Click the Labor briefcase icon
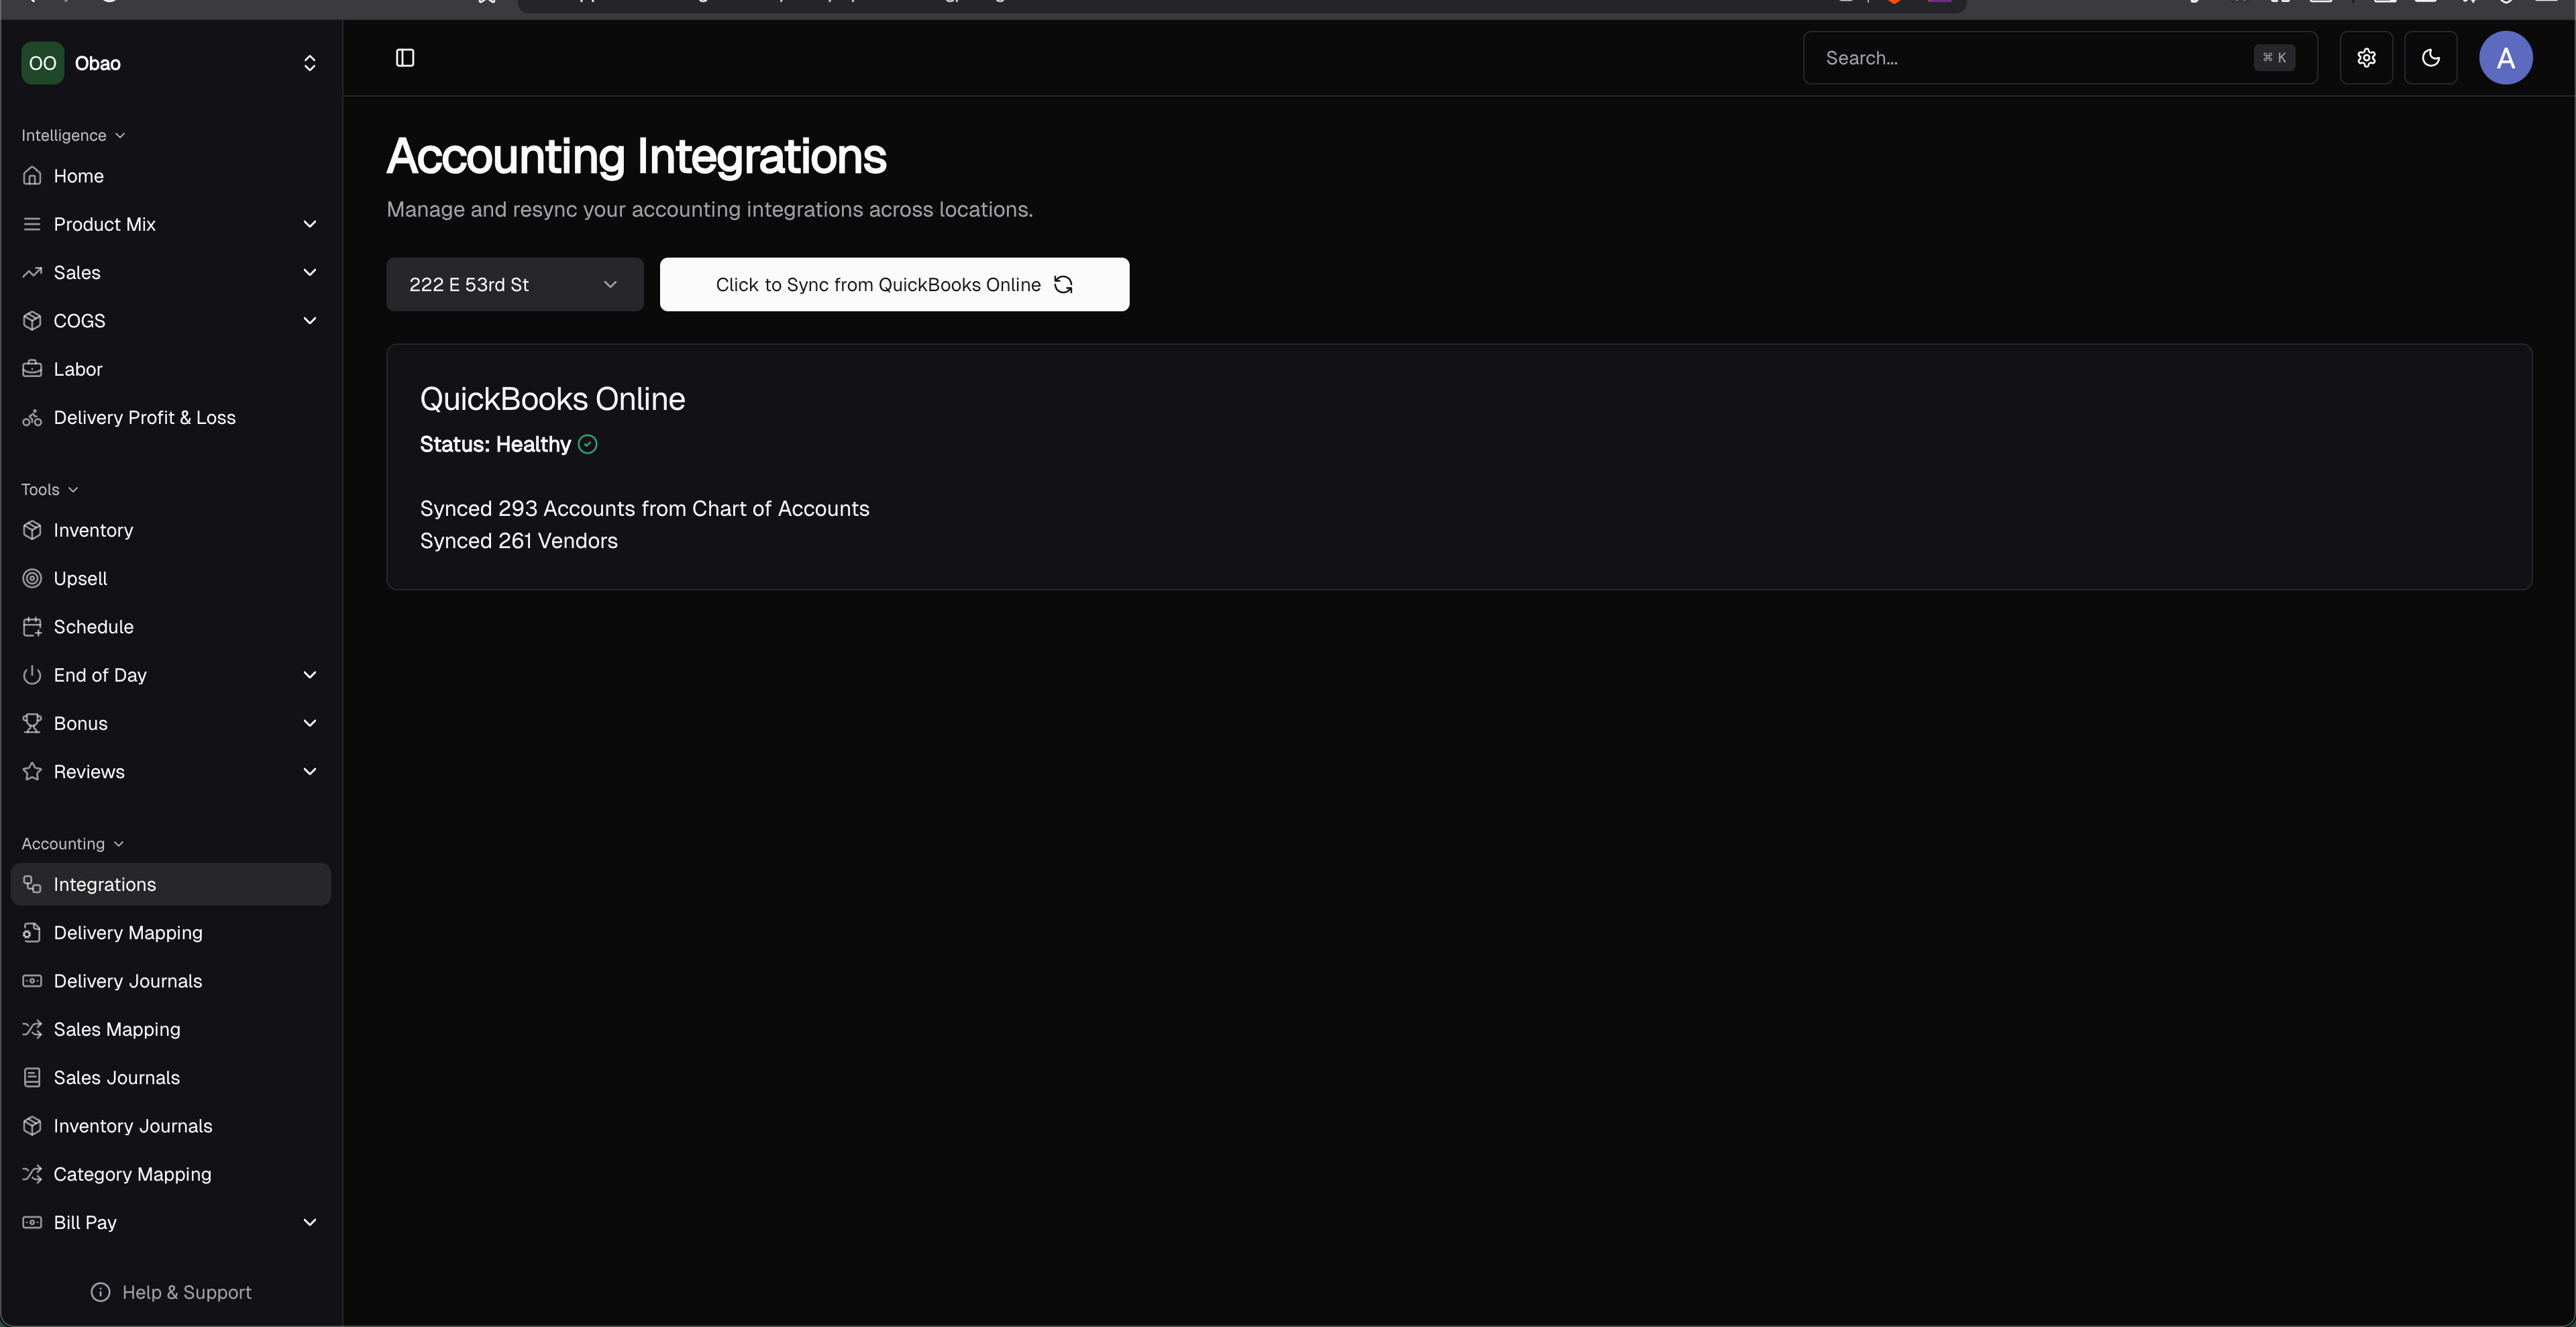This screenshot has width=2576, height=1327. 32,369
